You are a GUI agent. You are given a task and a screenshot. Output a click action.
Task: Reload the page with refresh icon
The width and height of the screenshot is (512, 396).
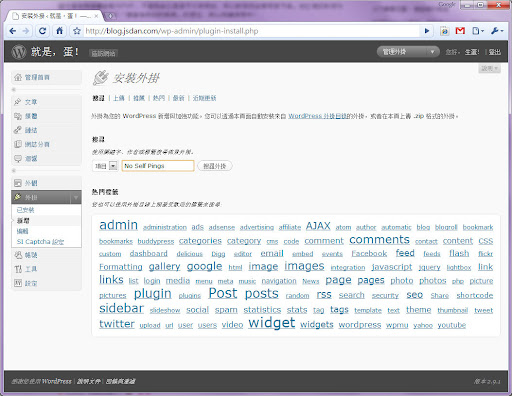point(42,31)
